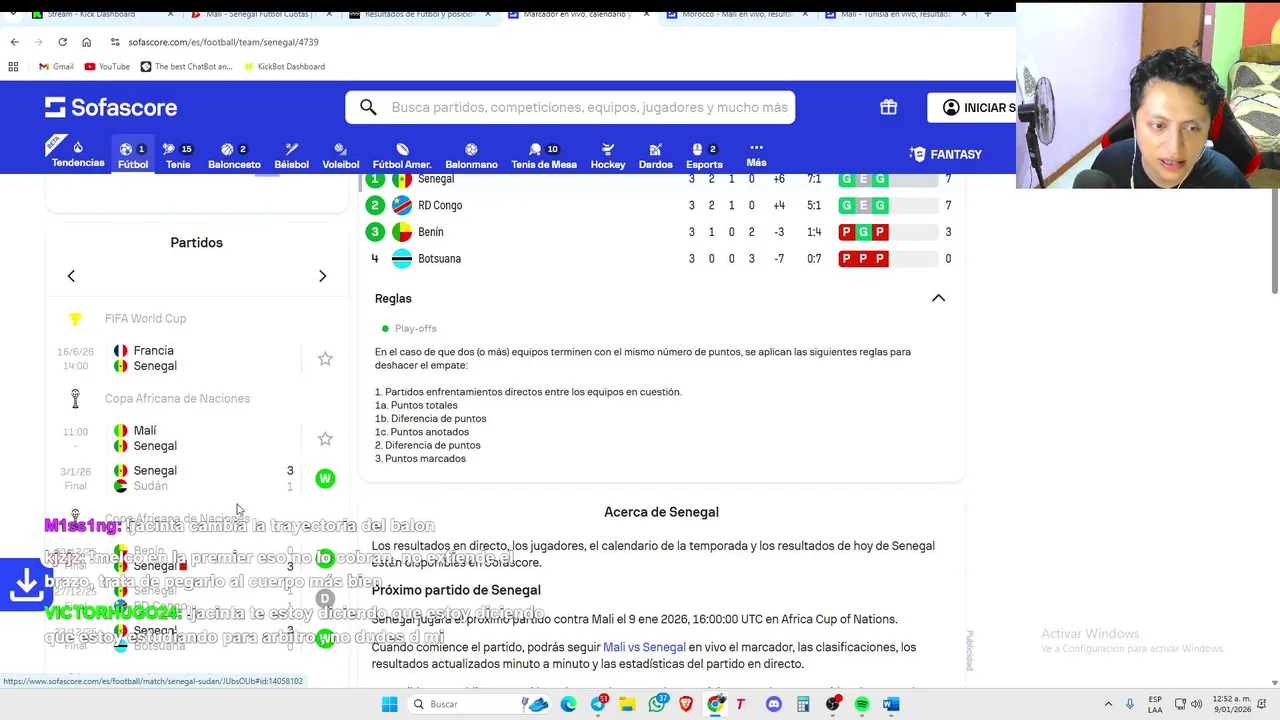Focus the Sofascore search field
Screen dimensions: 1280x720
click(570, 107)
